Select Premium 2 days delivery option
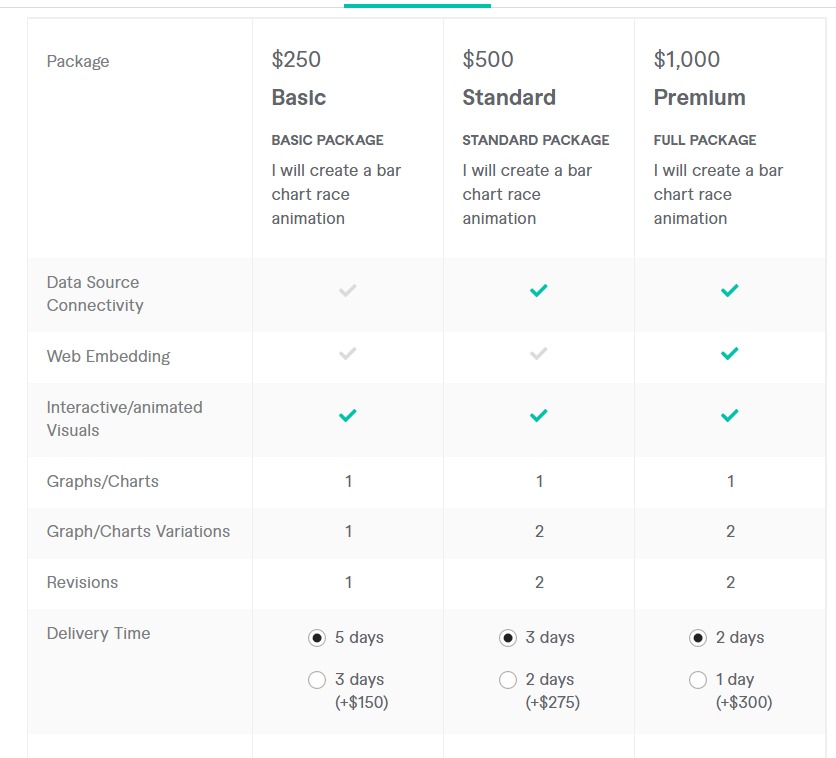836x758 pixels. pos(698,638)
